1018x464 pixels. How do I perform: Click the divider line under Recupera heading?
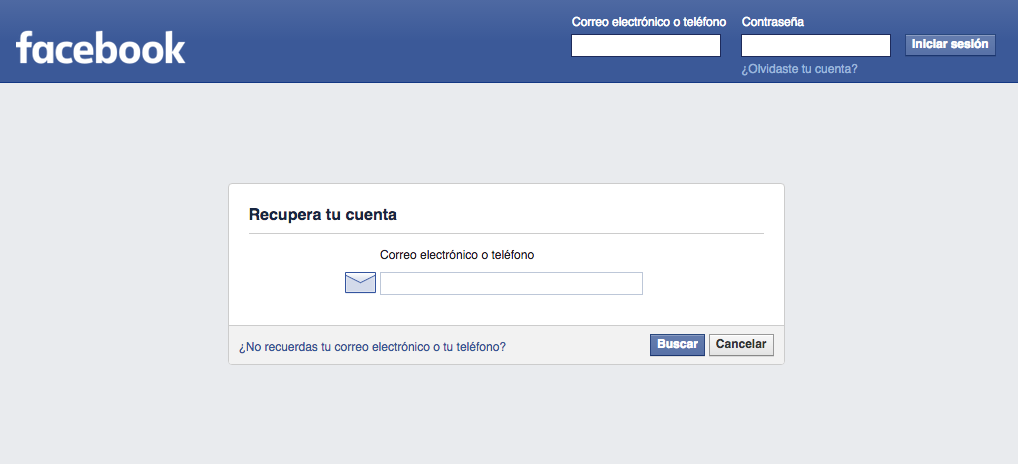[506, 233]
